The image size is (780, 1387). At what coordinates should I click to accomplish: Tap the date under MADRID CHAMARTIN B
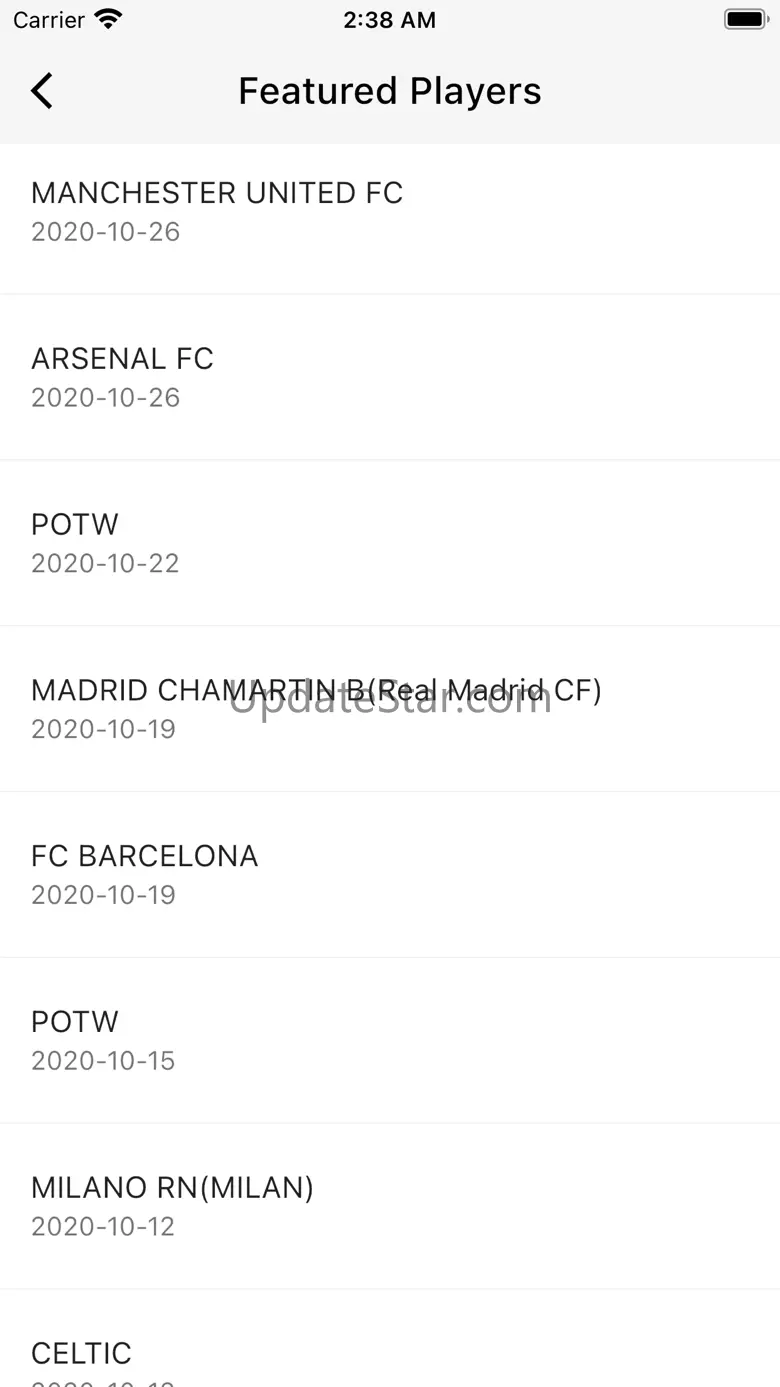pyautogui.click(x=103, y=729)
